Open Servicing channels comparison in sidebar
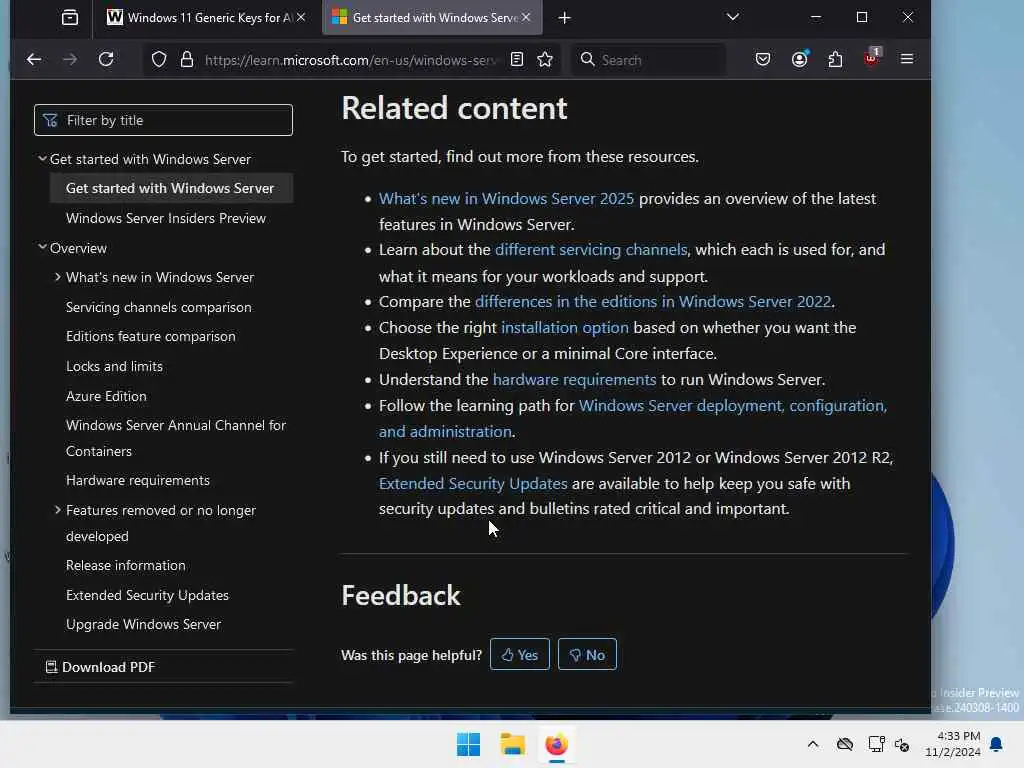This screenshot has height=768, width=1024. point(159,307)
